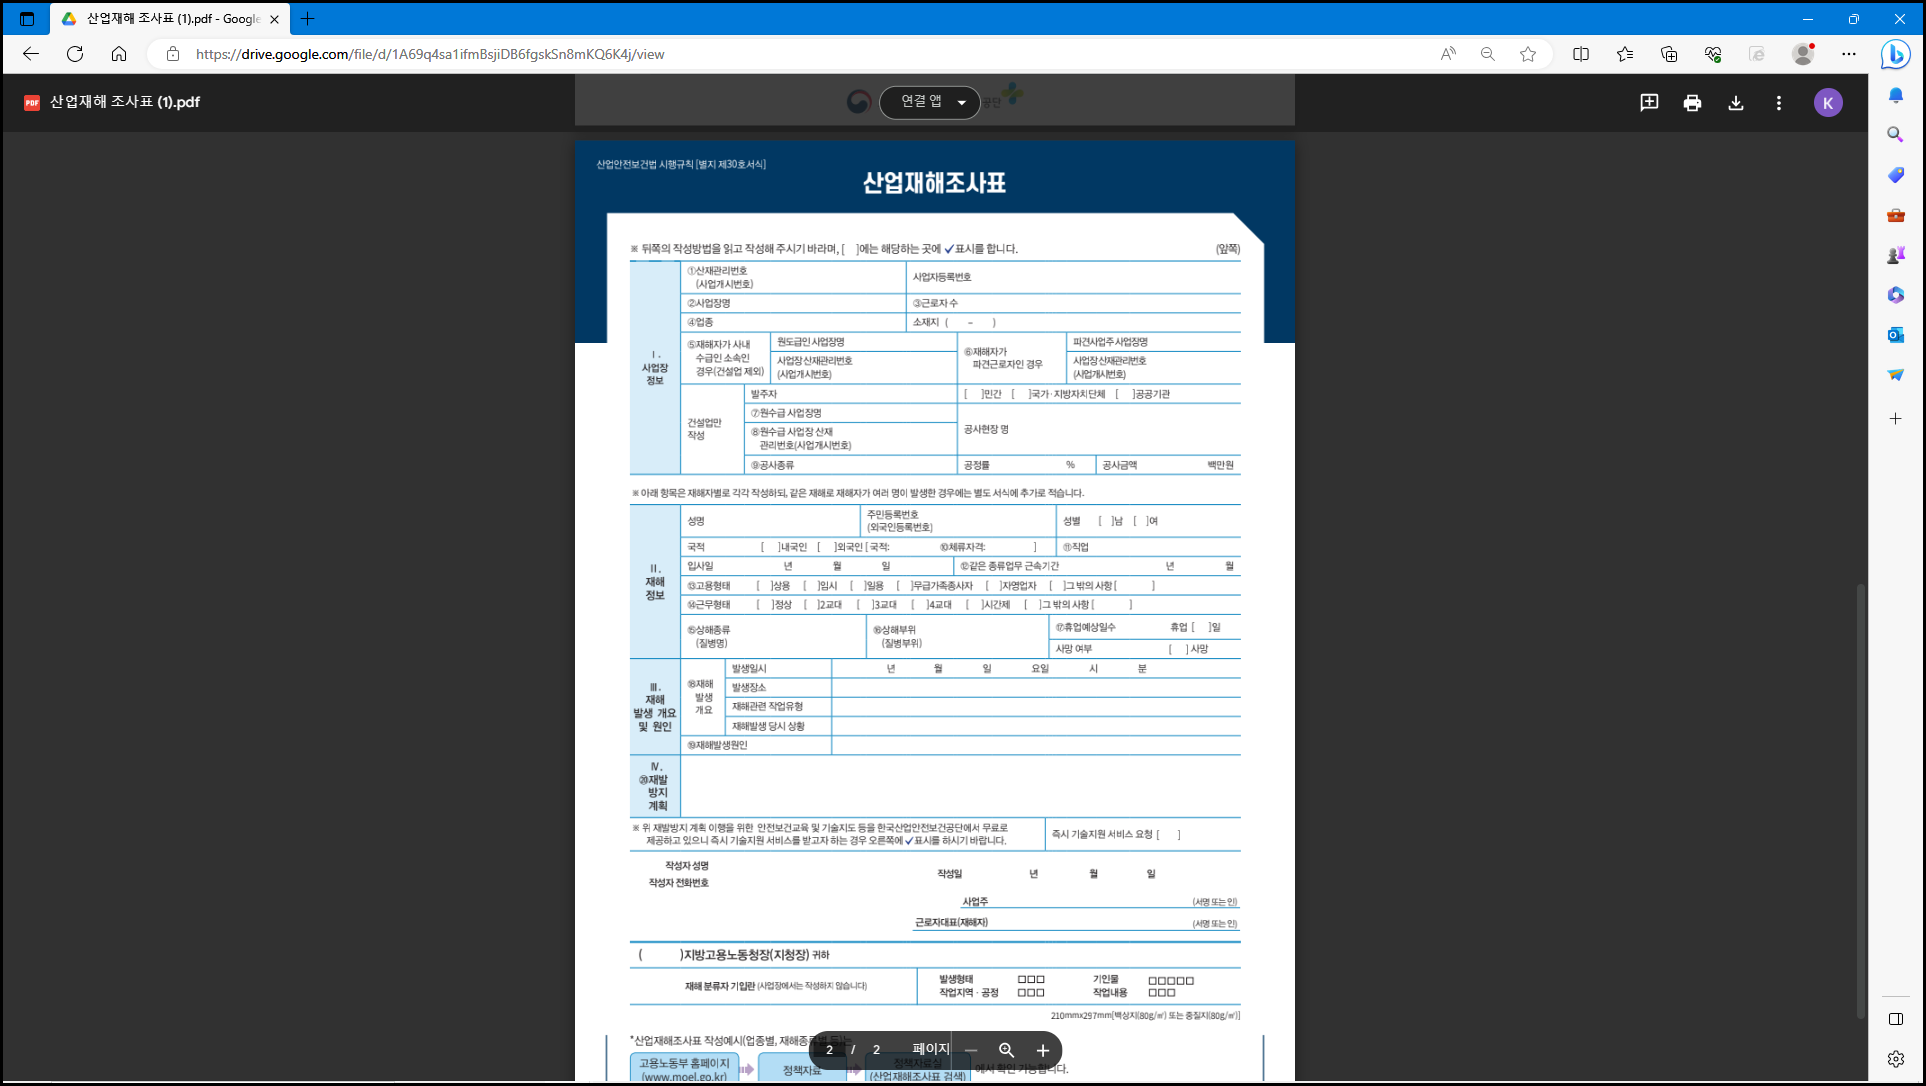Viewport: 1926px width, 1086px height.
Task: Open Browser essentials heart icon
Action: [1713, 54]
